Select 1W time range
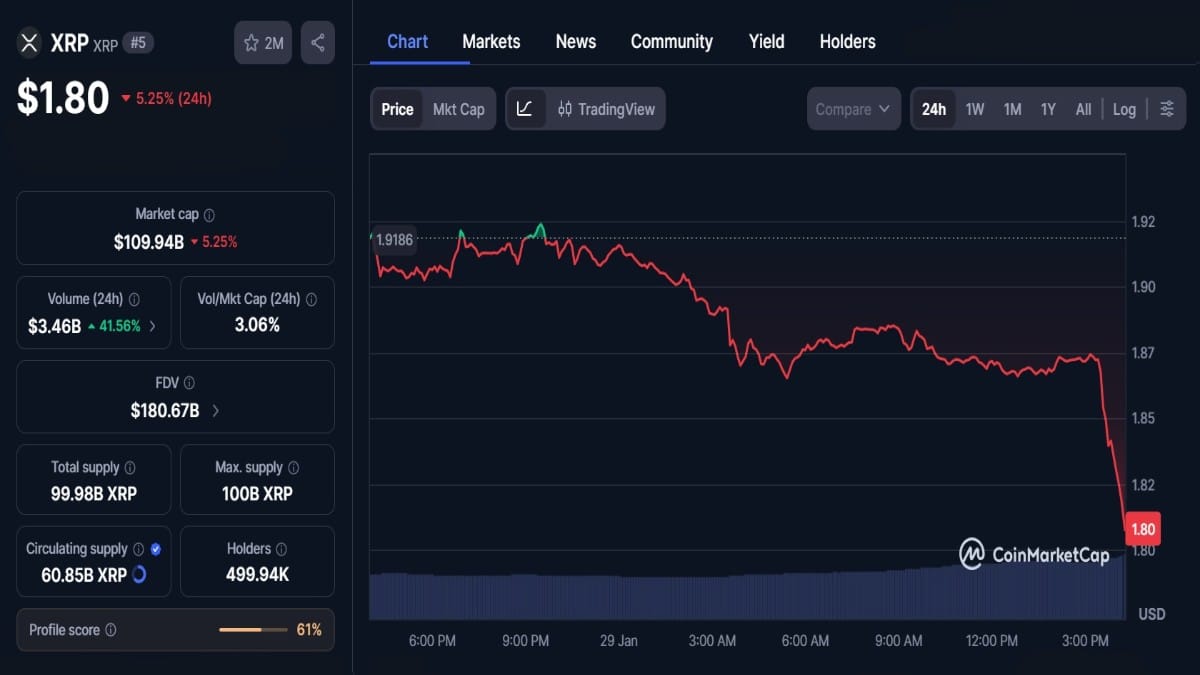 (x=975, y=109)
